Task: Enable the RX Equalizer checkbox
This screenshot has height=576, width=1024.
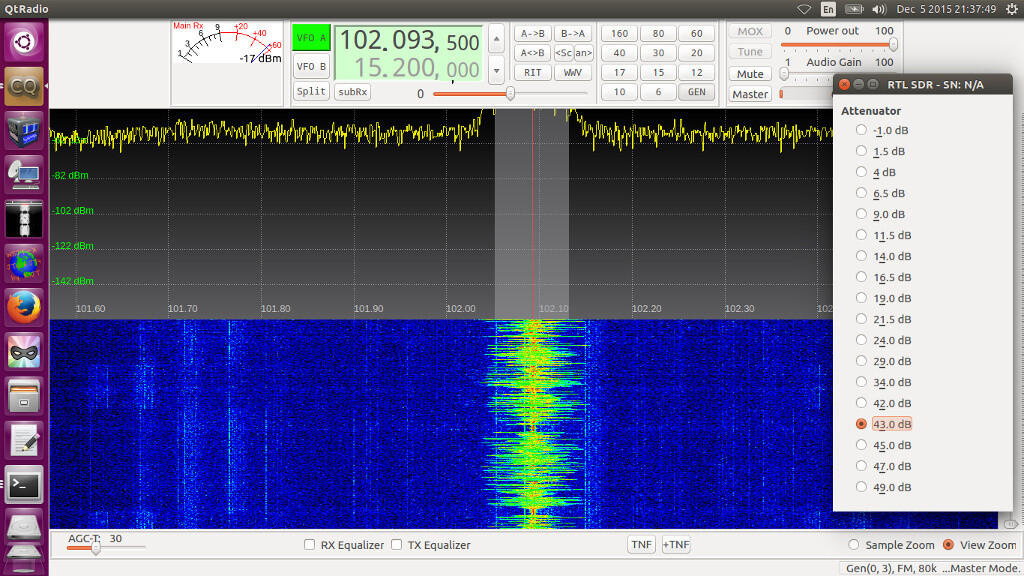Action: pyautogui.click(x=310, y=544)
